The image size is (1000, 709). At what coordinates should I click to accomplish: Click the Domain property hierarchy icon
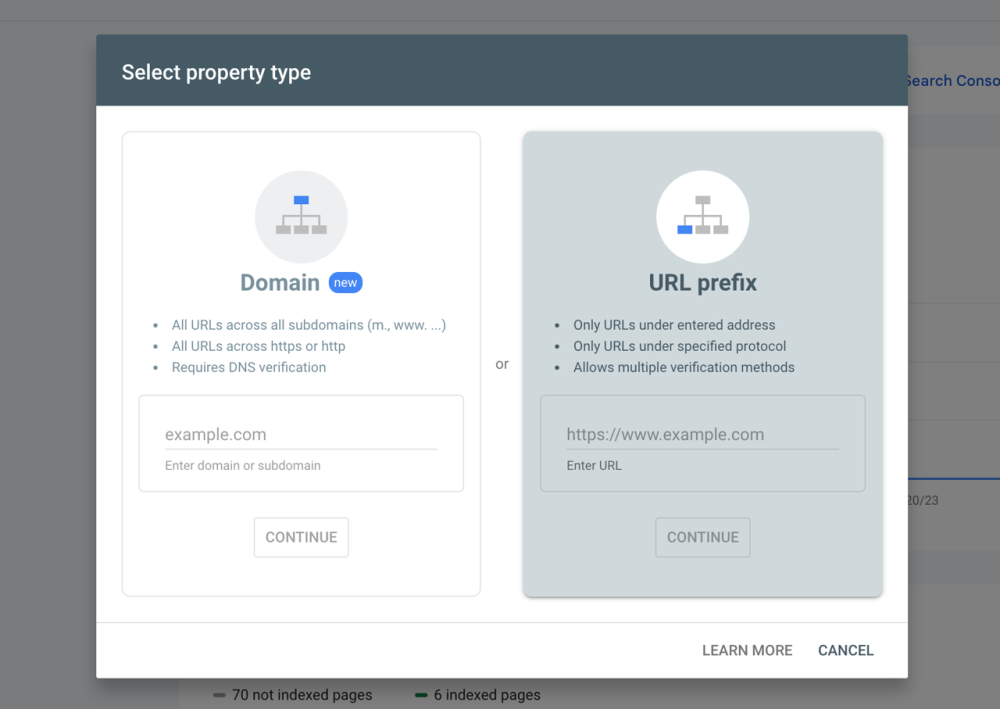point(301,216)
